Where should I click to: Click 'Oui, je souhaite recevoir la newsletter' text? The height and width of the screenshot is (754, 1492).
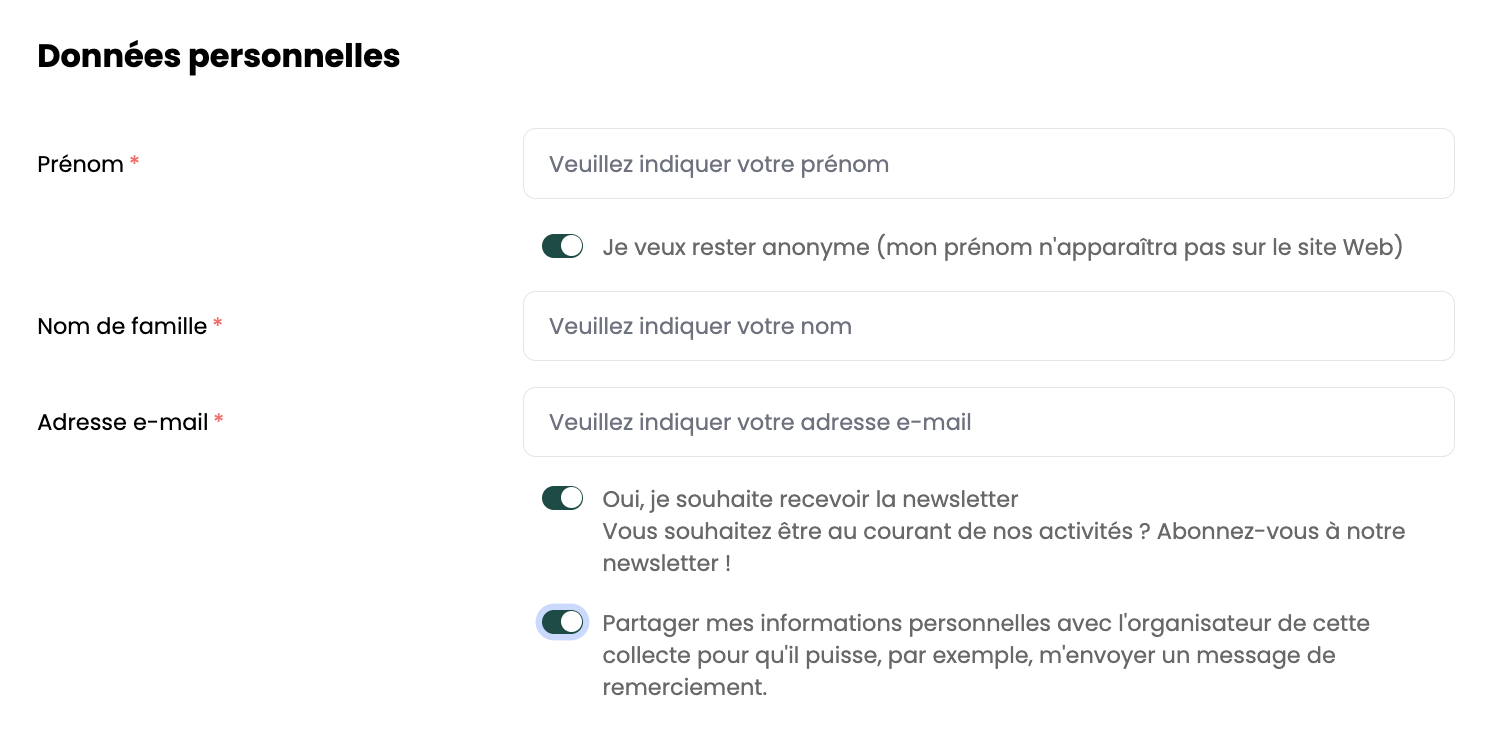(x=810, y=499)
